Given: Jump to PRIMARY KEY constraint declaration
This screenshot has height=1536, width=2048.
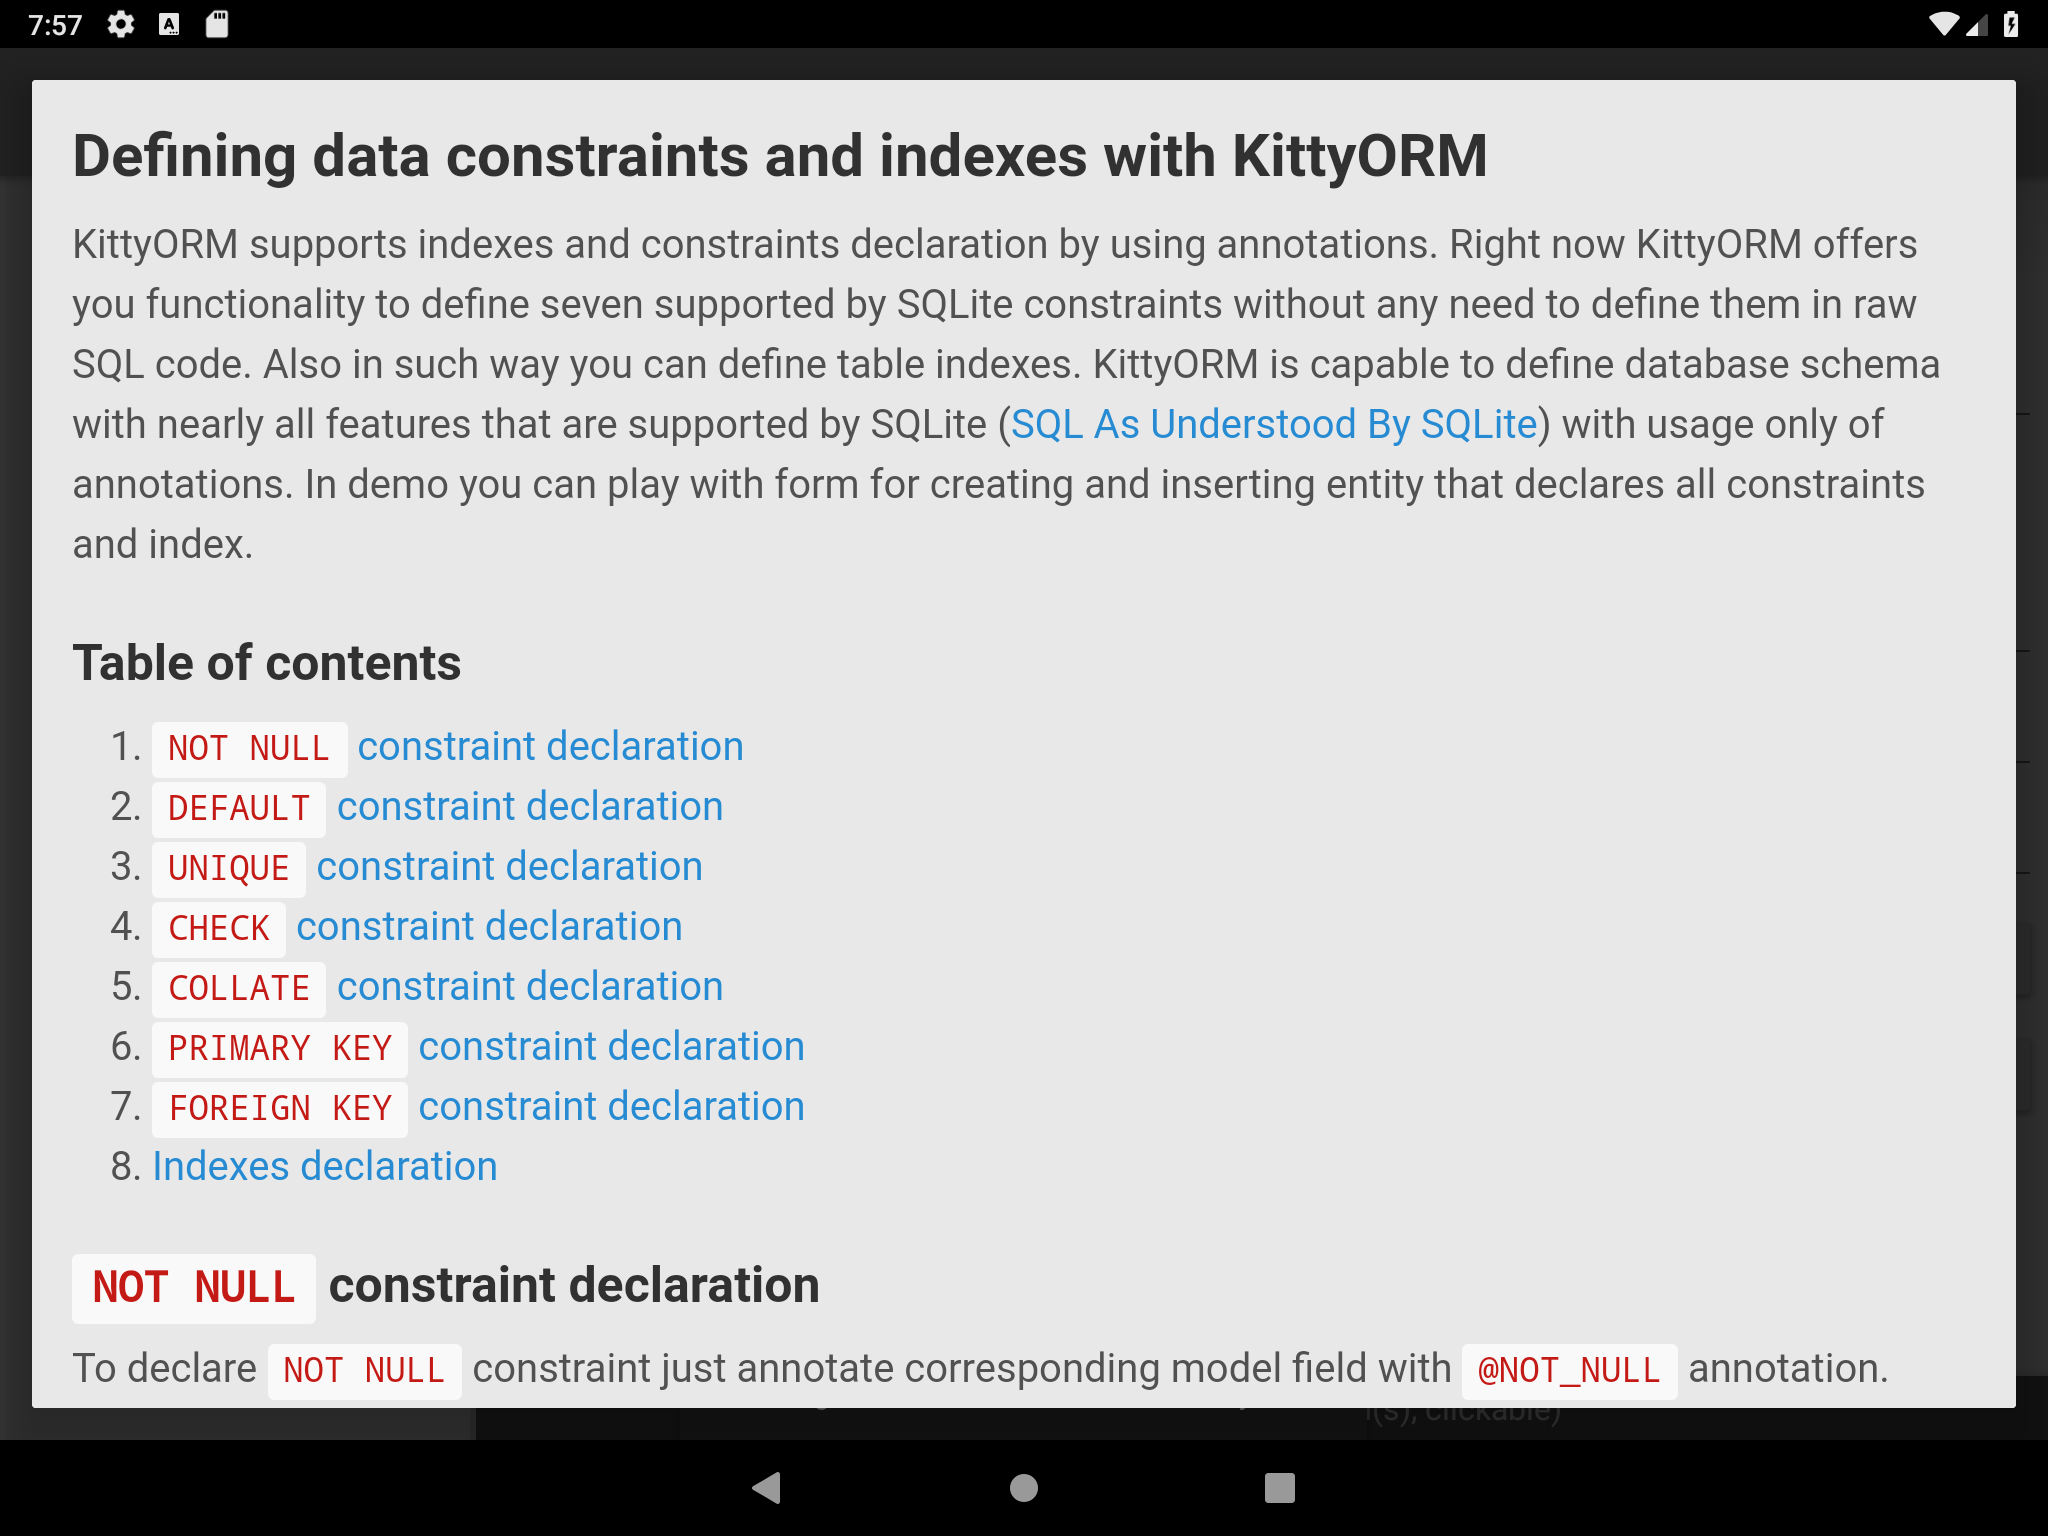Looking at the screenshot, I should pos(479,1047).
